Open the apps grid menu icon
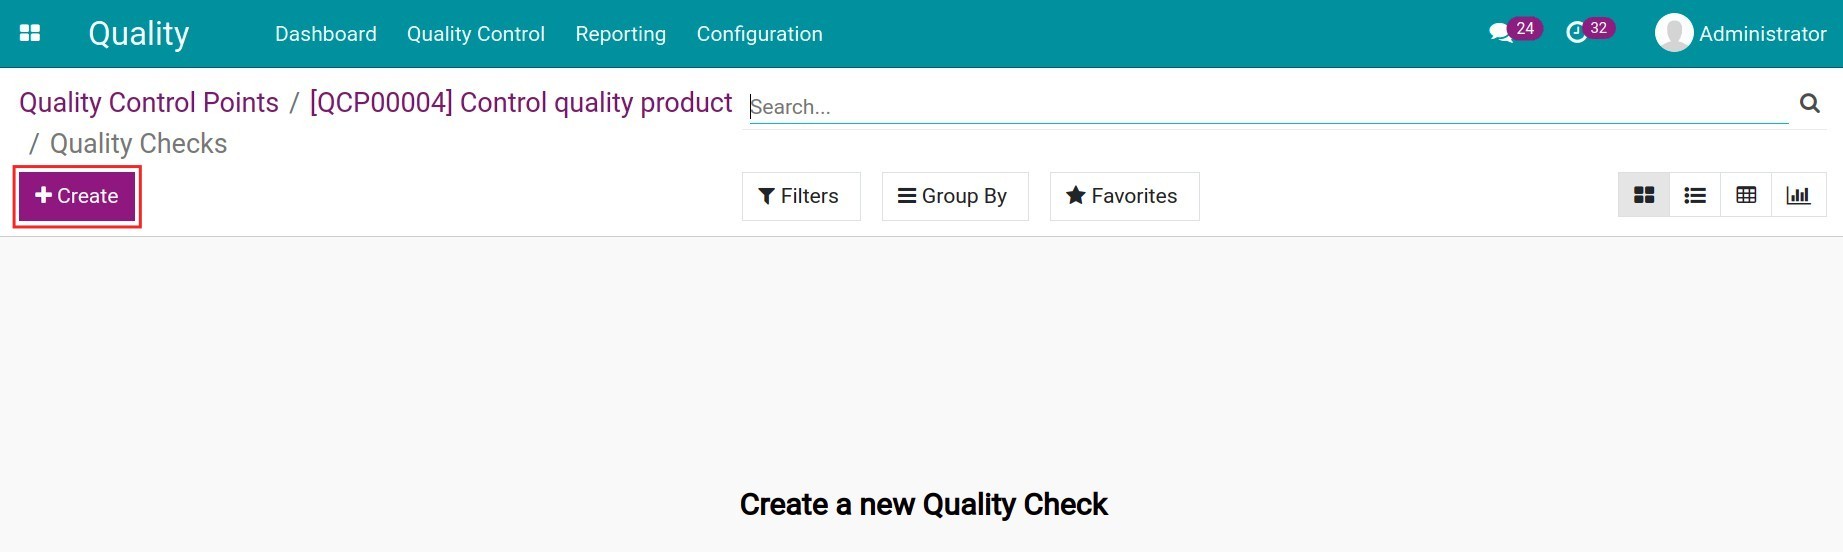Screen dimensions: 1843x552 (30, 33)
